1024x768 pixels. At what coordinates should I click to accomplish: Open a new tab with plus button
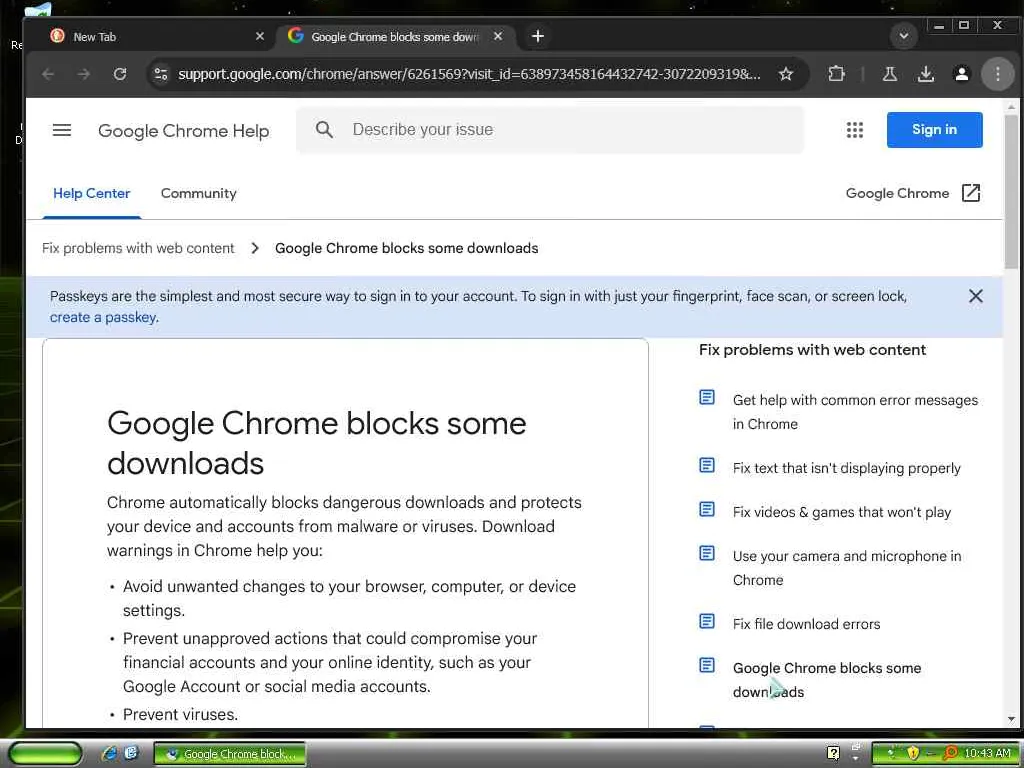click(537, 37)
